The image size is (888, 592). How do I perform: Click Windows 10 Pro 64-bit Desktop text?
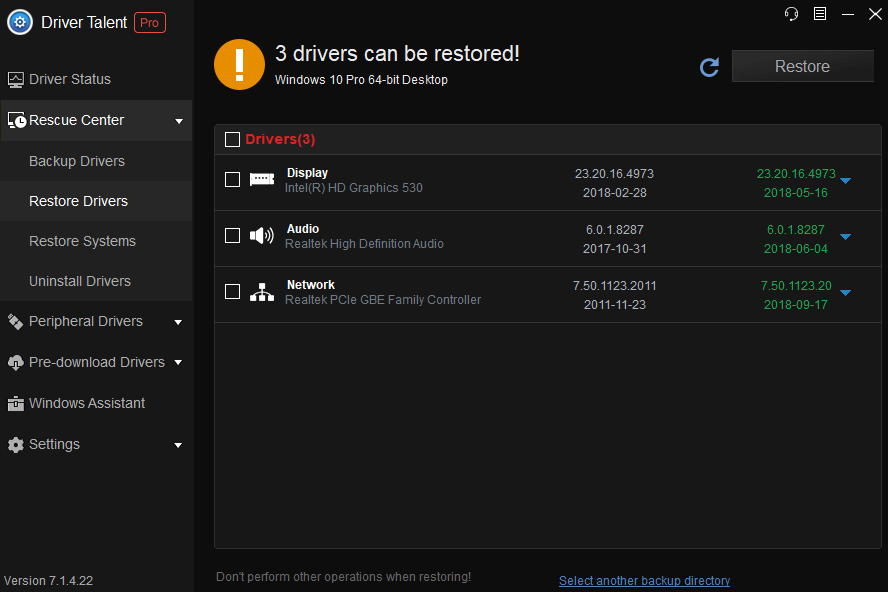[x=361, y=80]
